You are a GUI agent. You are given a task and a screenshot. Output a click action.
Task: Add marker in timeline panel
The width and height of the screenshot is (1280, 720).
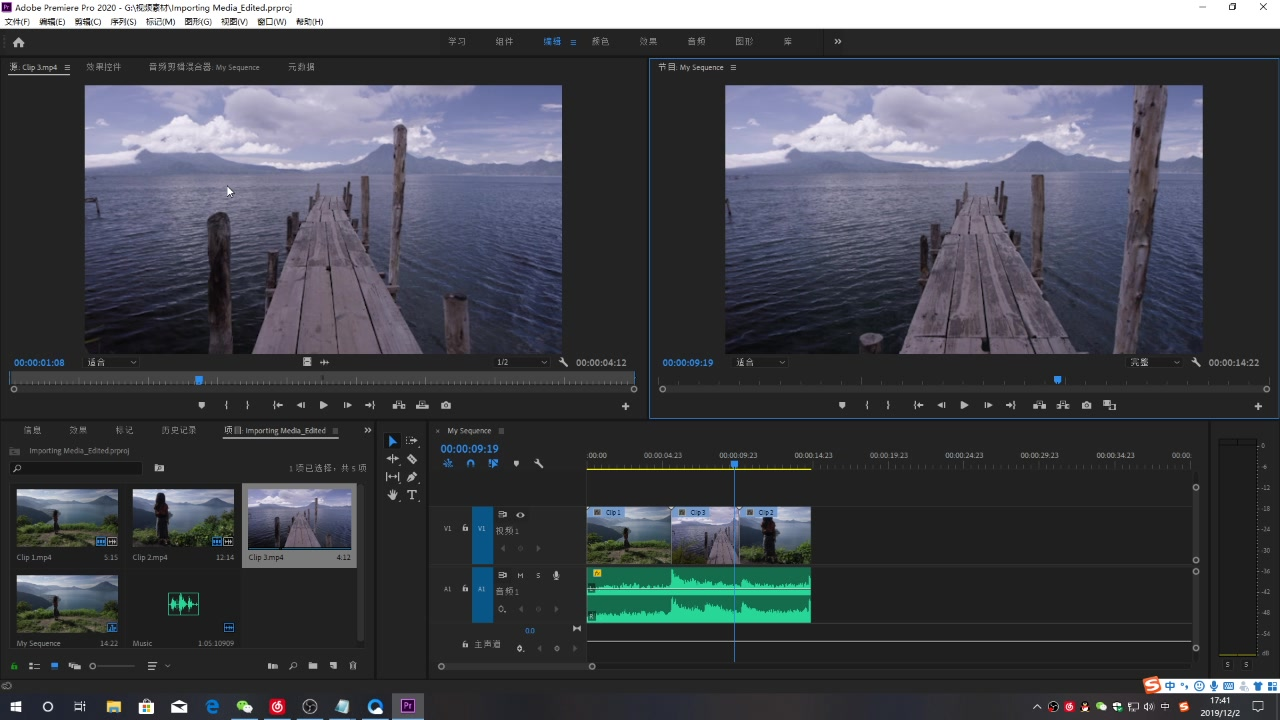(x=516, y=464)
